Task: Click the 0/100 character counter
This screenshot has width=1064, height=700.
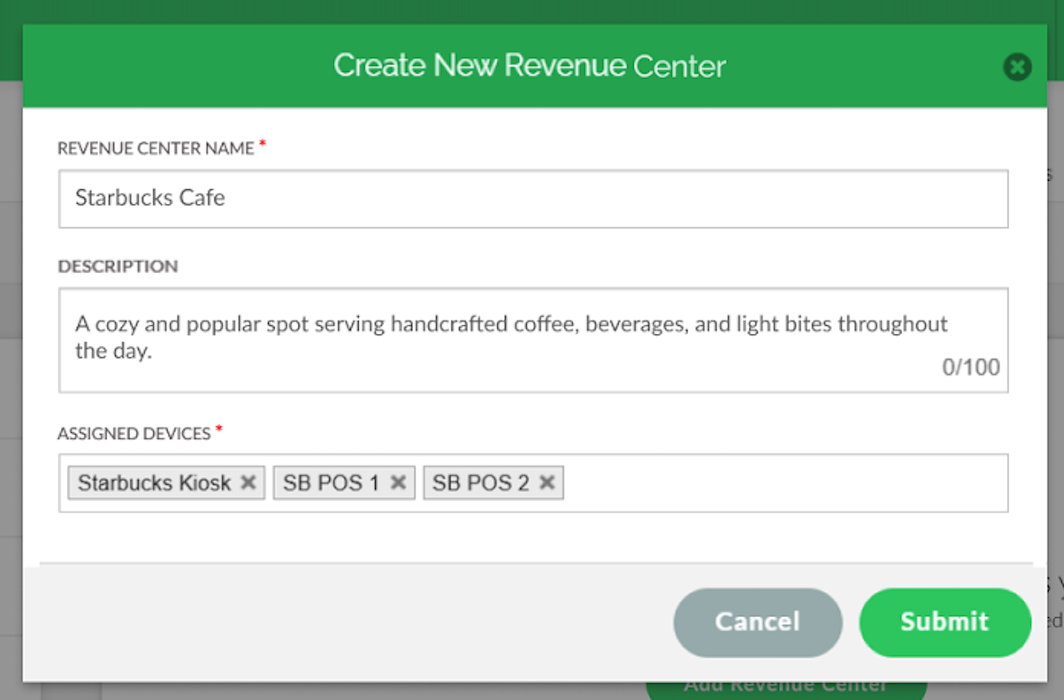Action: pos(971,367)
